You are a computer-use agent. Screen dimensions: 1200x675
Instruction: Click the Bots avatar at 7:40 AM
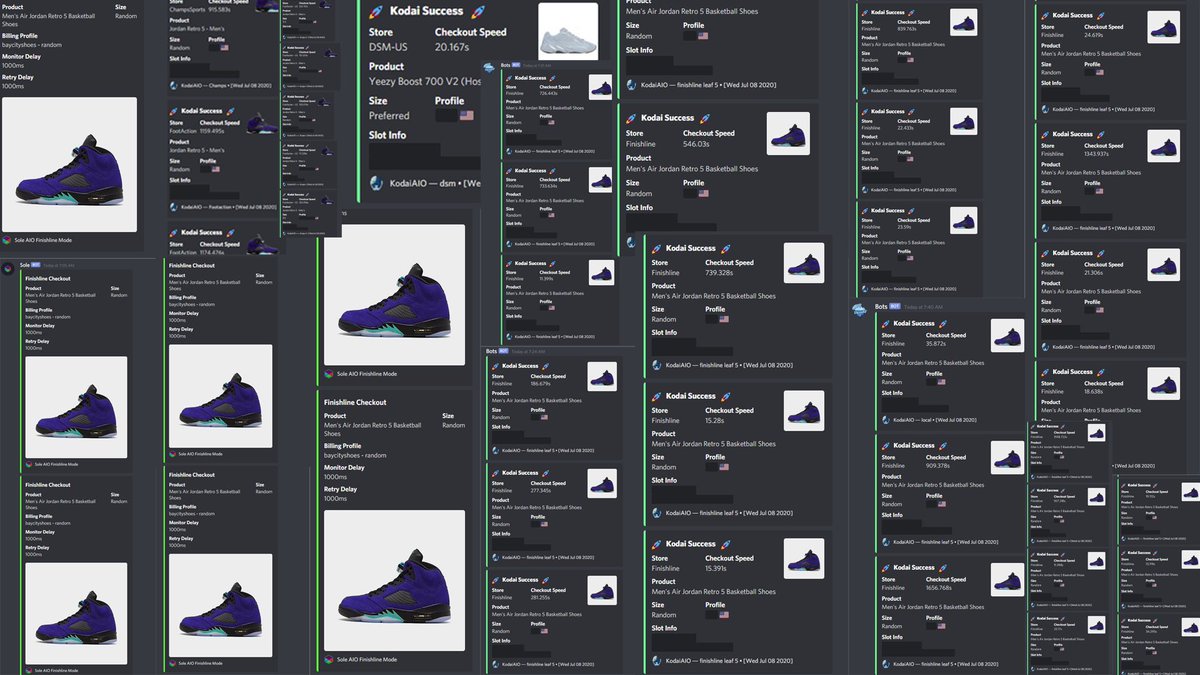click(861, 310)
